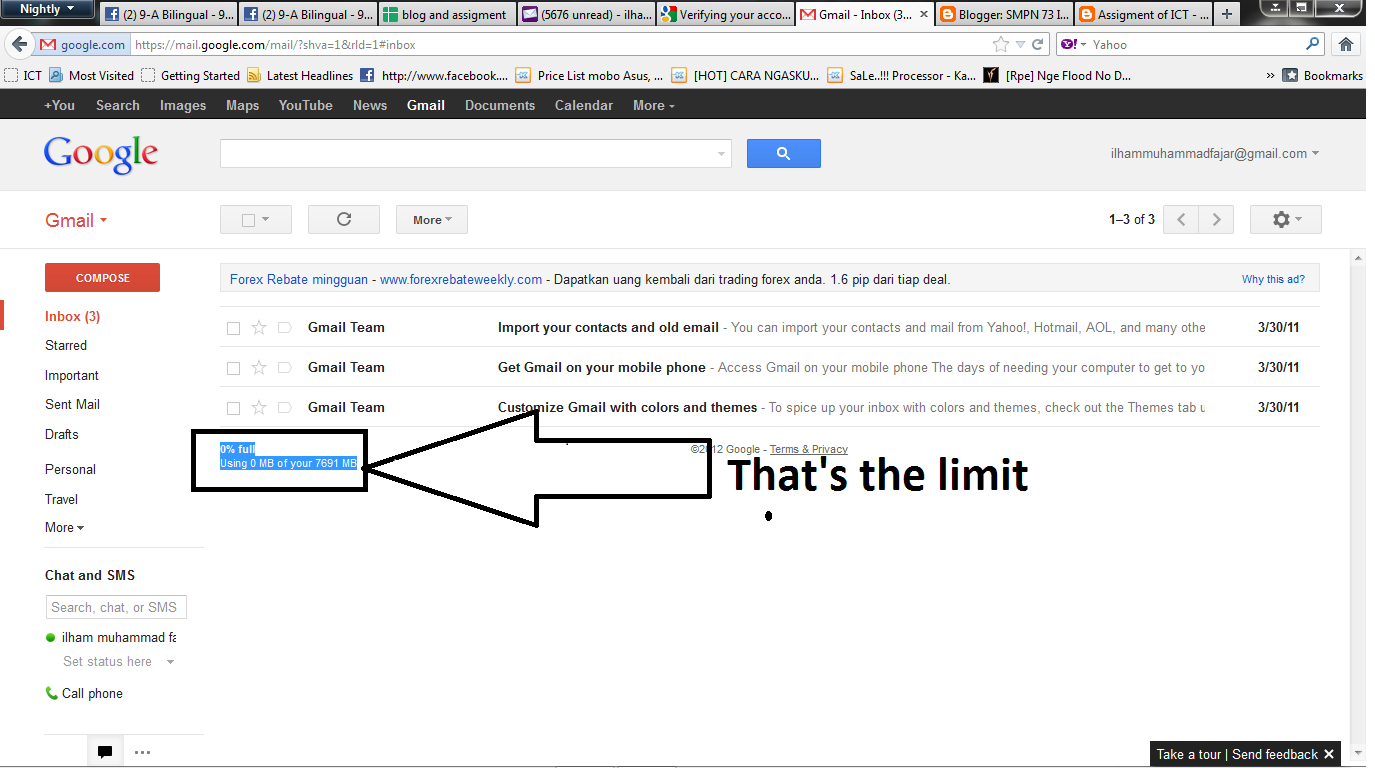
Task: Click the browser back arrow button
Action: click(x=19, y=45)
